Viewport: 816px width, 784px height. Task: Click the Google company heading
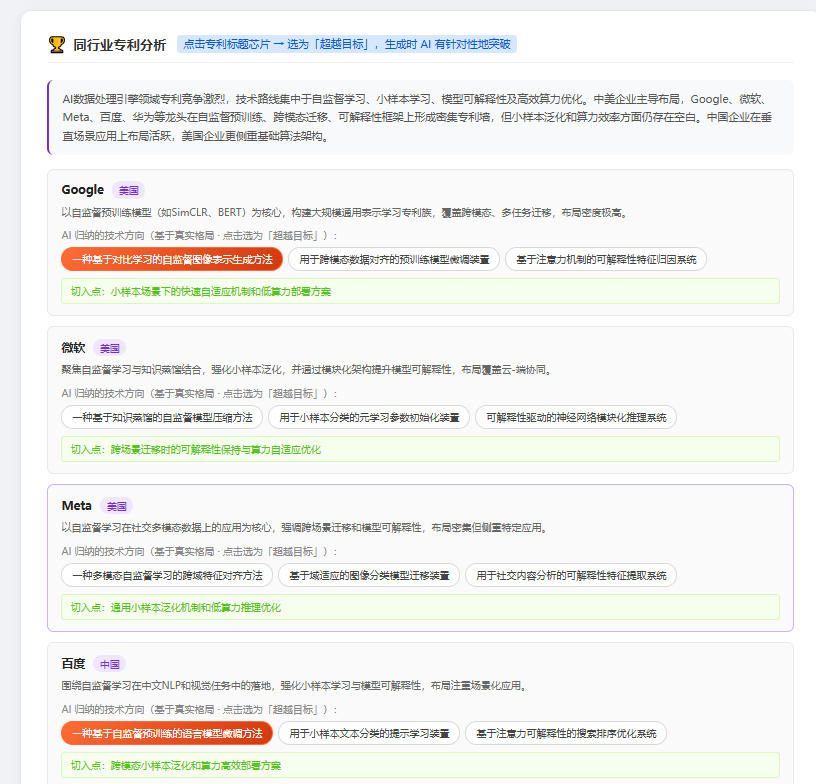(x=83, y=190)
